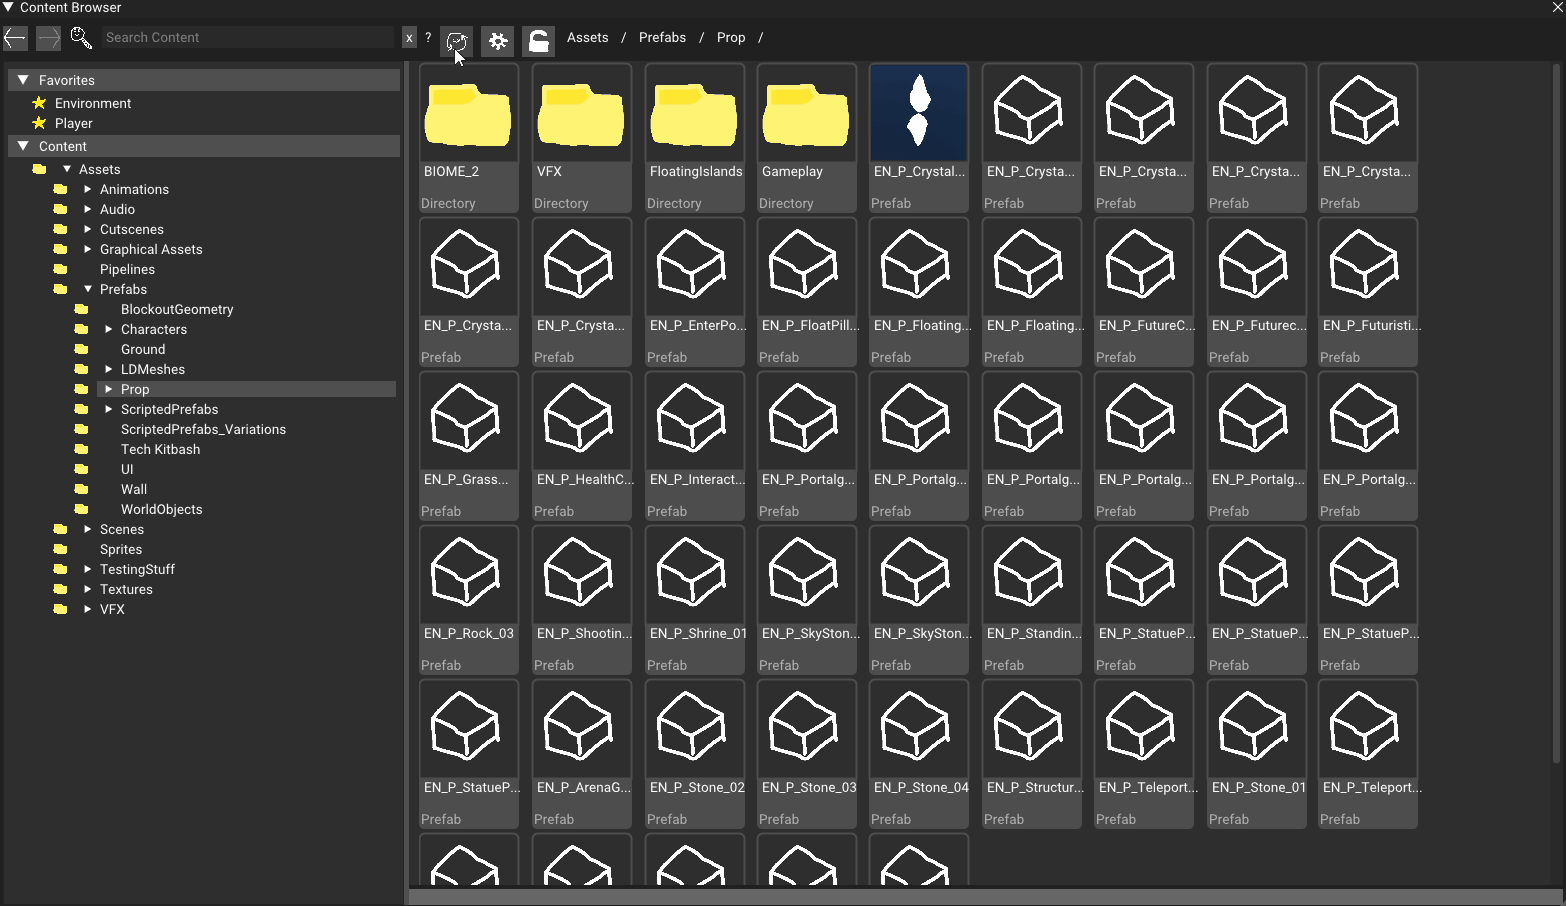This screenshot has height=906, width=1566.
Task: Click the forward navigation arrow
Action: (x=48, y=38)
